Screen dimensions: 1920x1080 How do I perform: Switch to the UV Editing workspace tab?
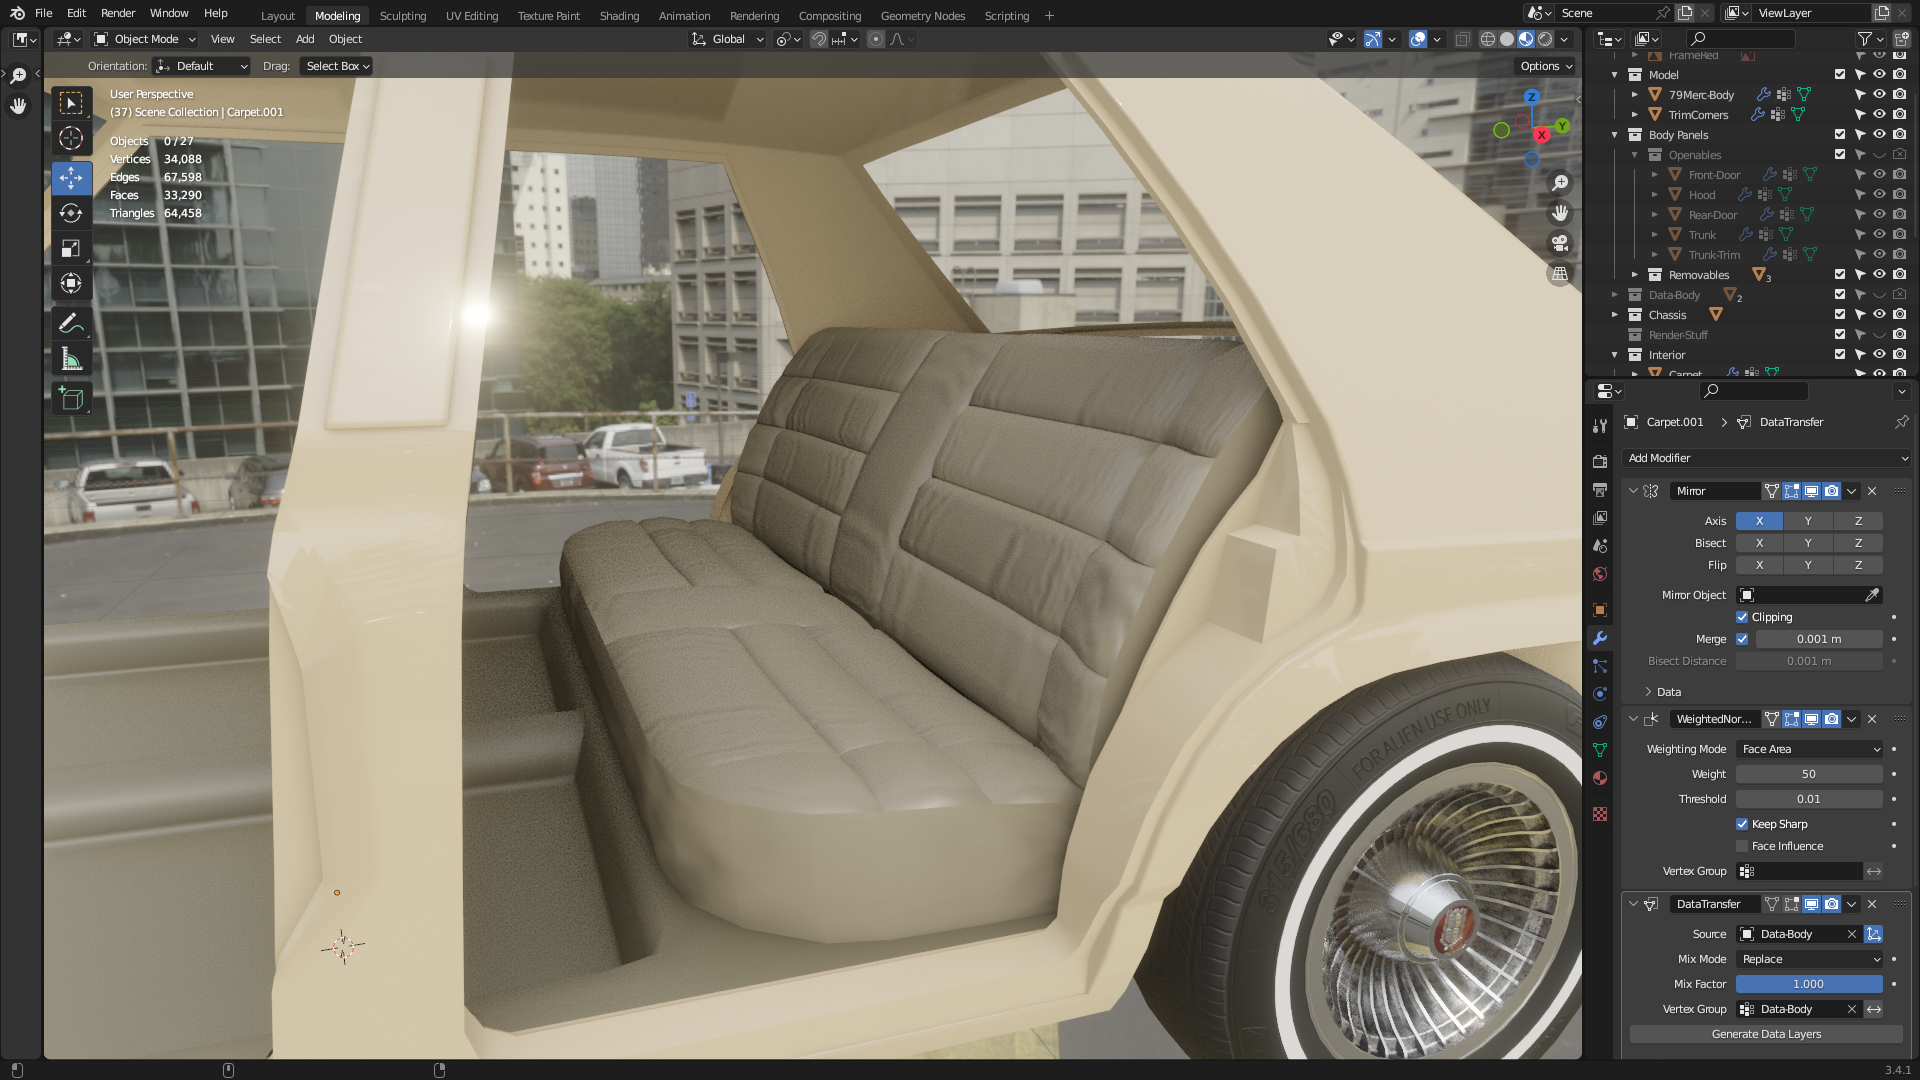click(x=472, y=16)
